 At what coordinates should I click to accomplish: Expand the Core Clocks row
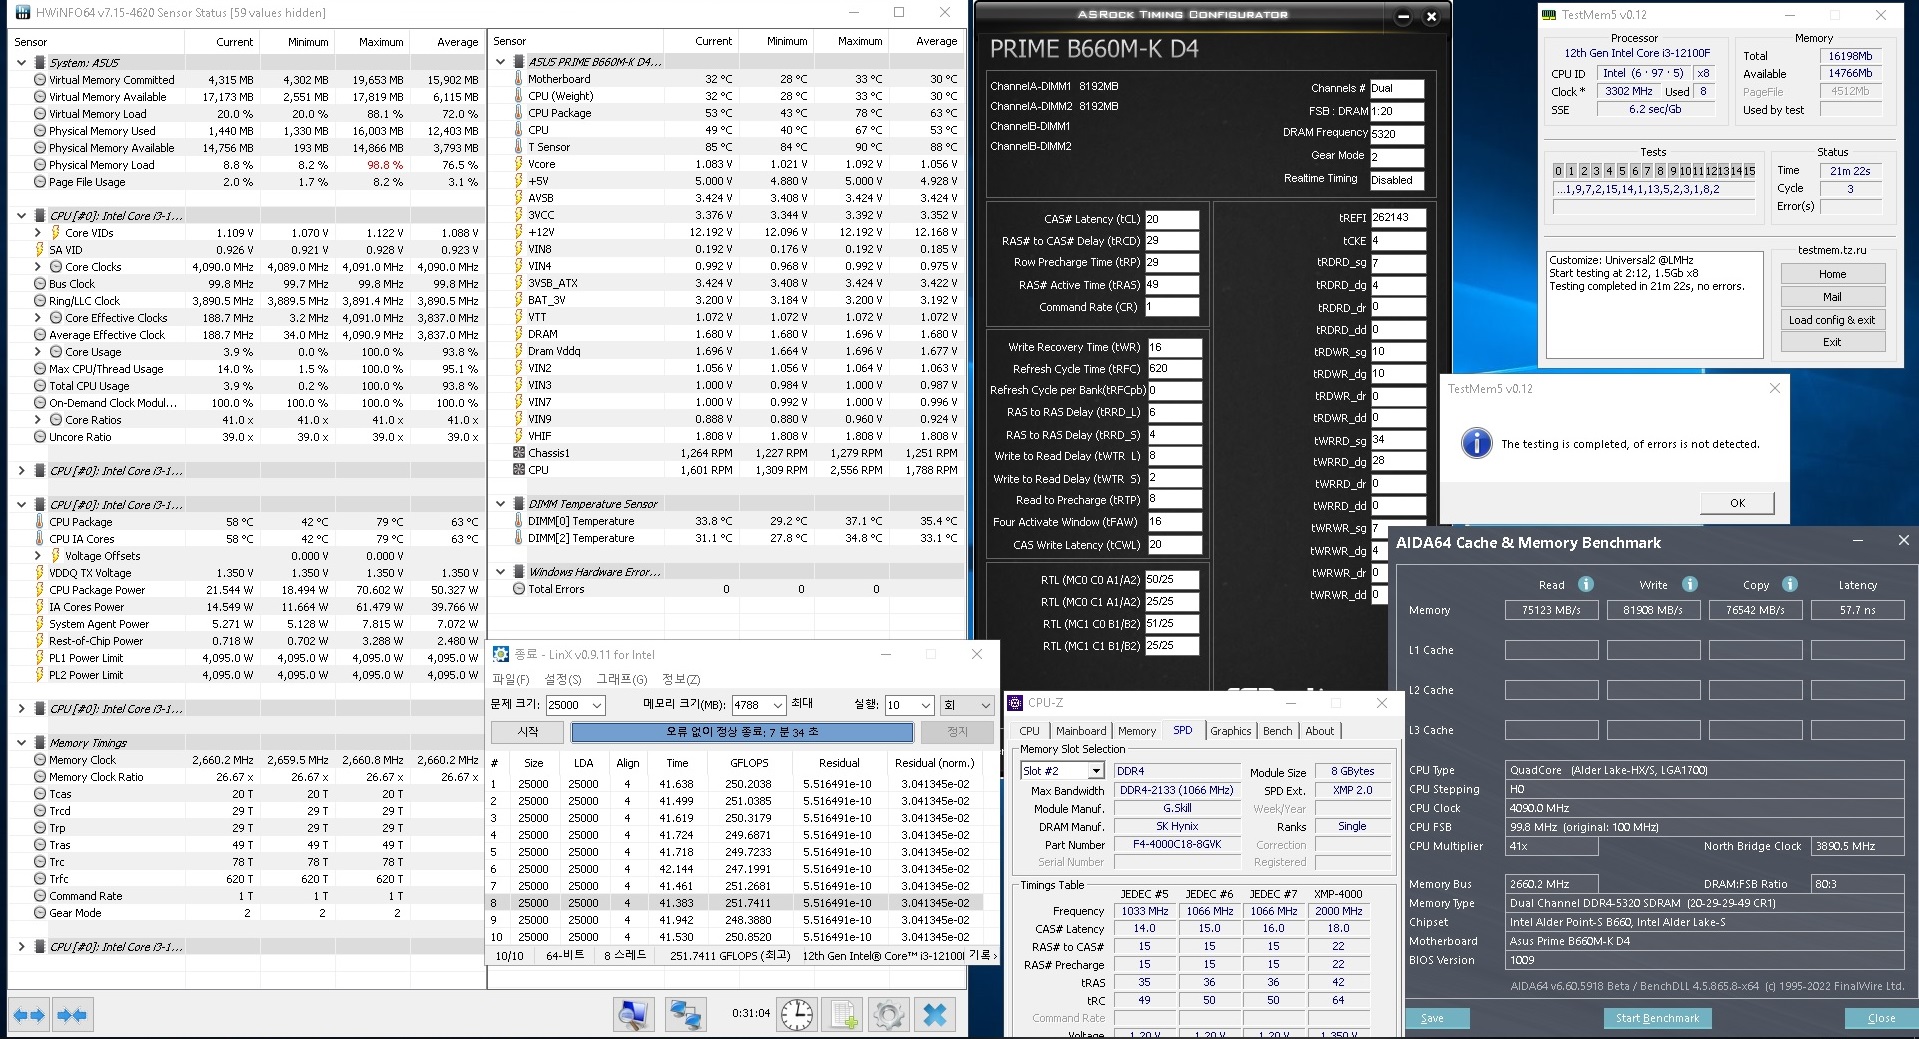(x=38, y=267)
